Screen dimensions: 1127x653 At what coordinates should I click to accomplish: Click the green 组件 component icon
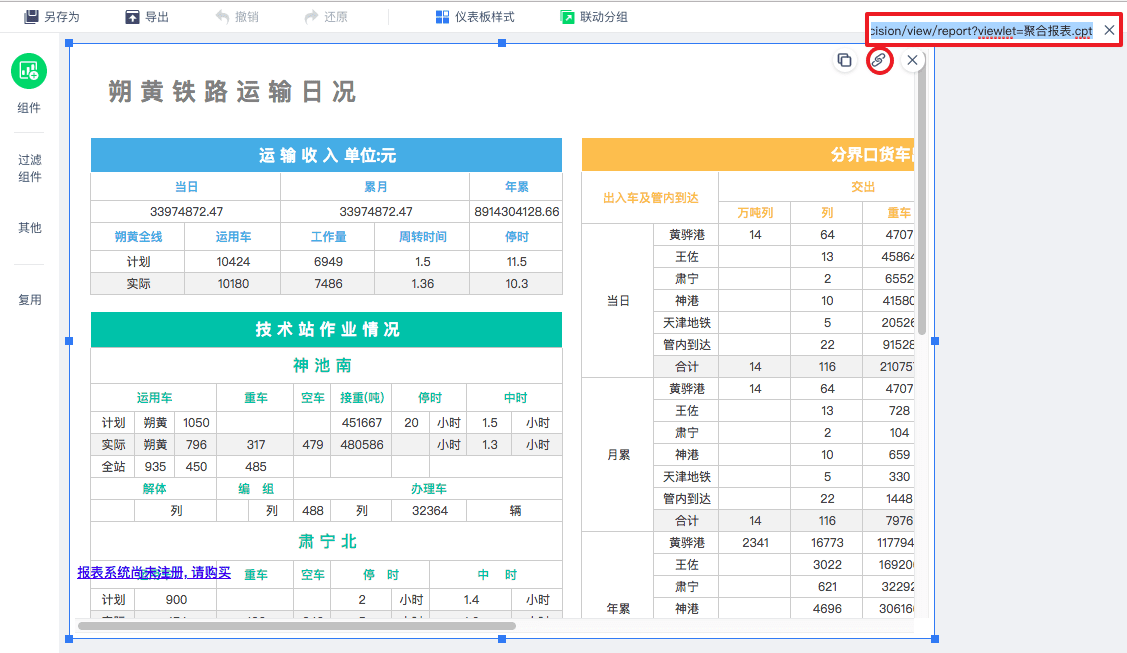click(29, 72)
